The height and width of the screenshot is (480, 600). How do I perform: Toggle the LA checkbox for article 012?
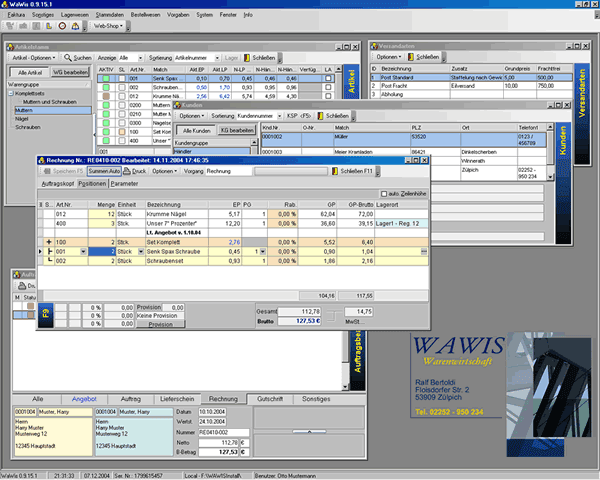pos(328,96)
